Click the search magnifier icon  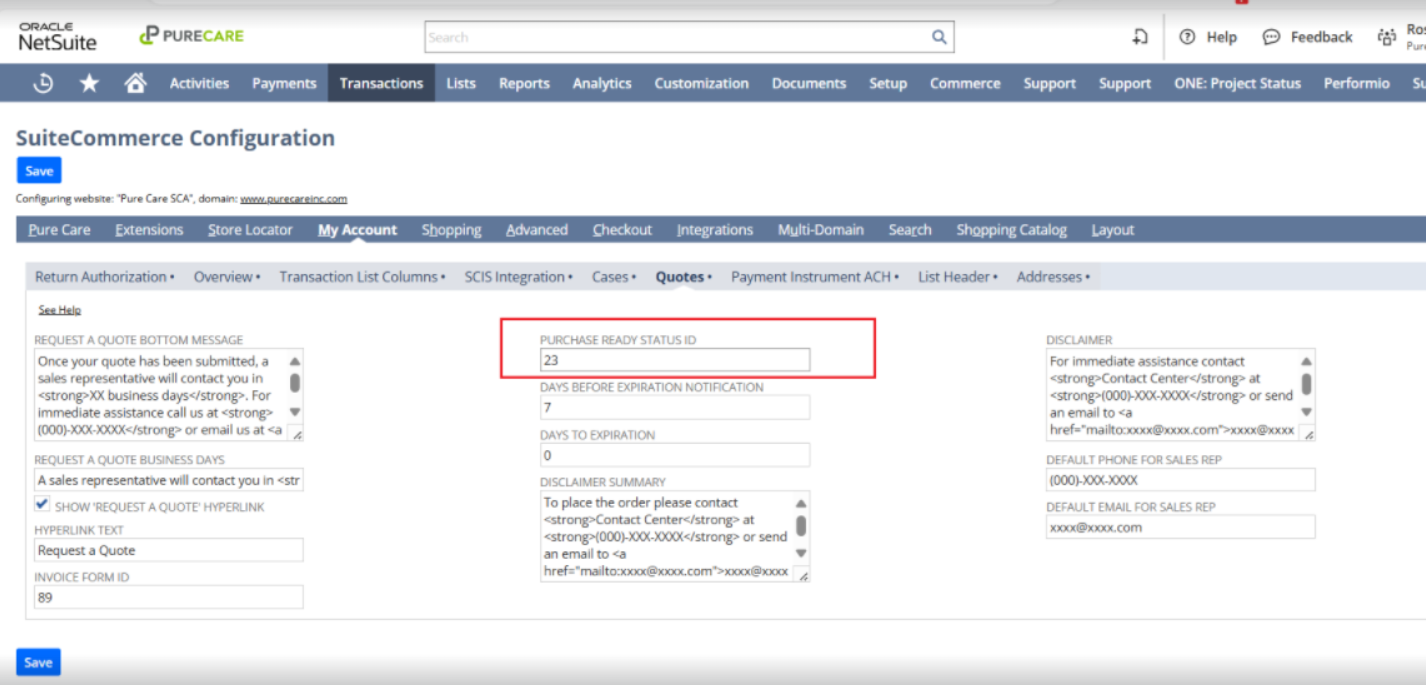coord(939,37)
